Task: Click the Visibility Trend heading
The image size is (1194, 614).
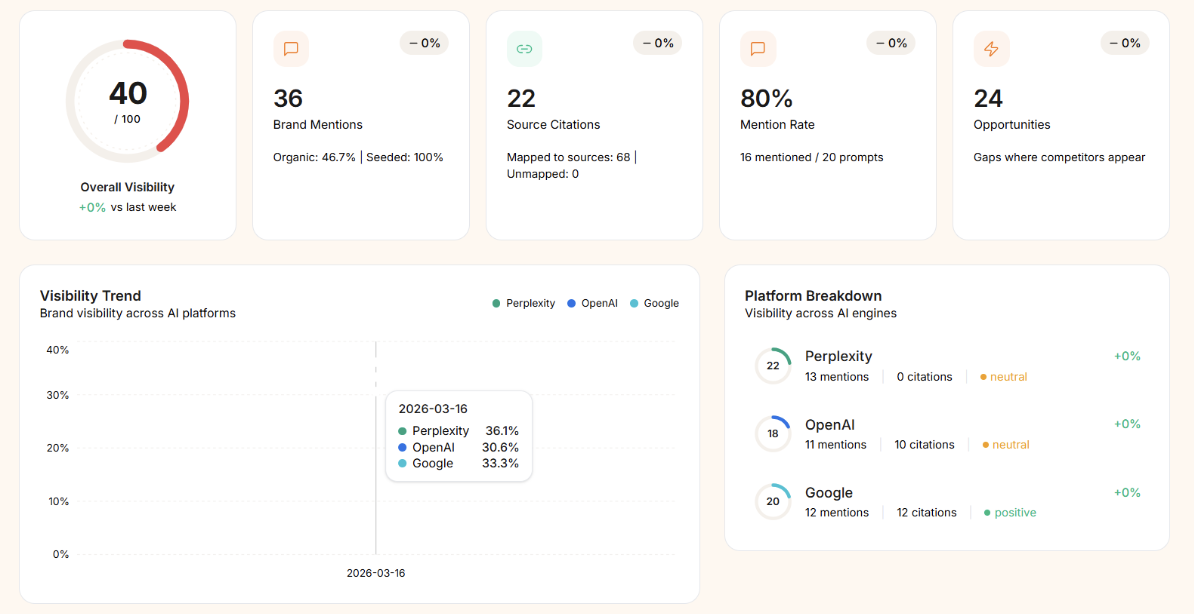Action: 91,296
